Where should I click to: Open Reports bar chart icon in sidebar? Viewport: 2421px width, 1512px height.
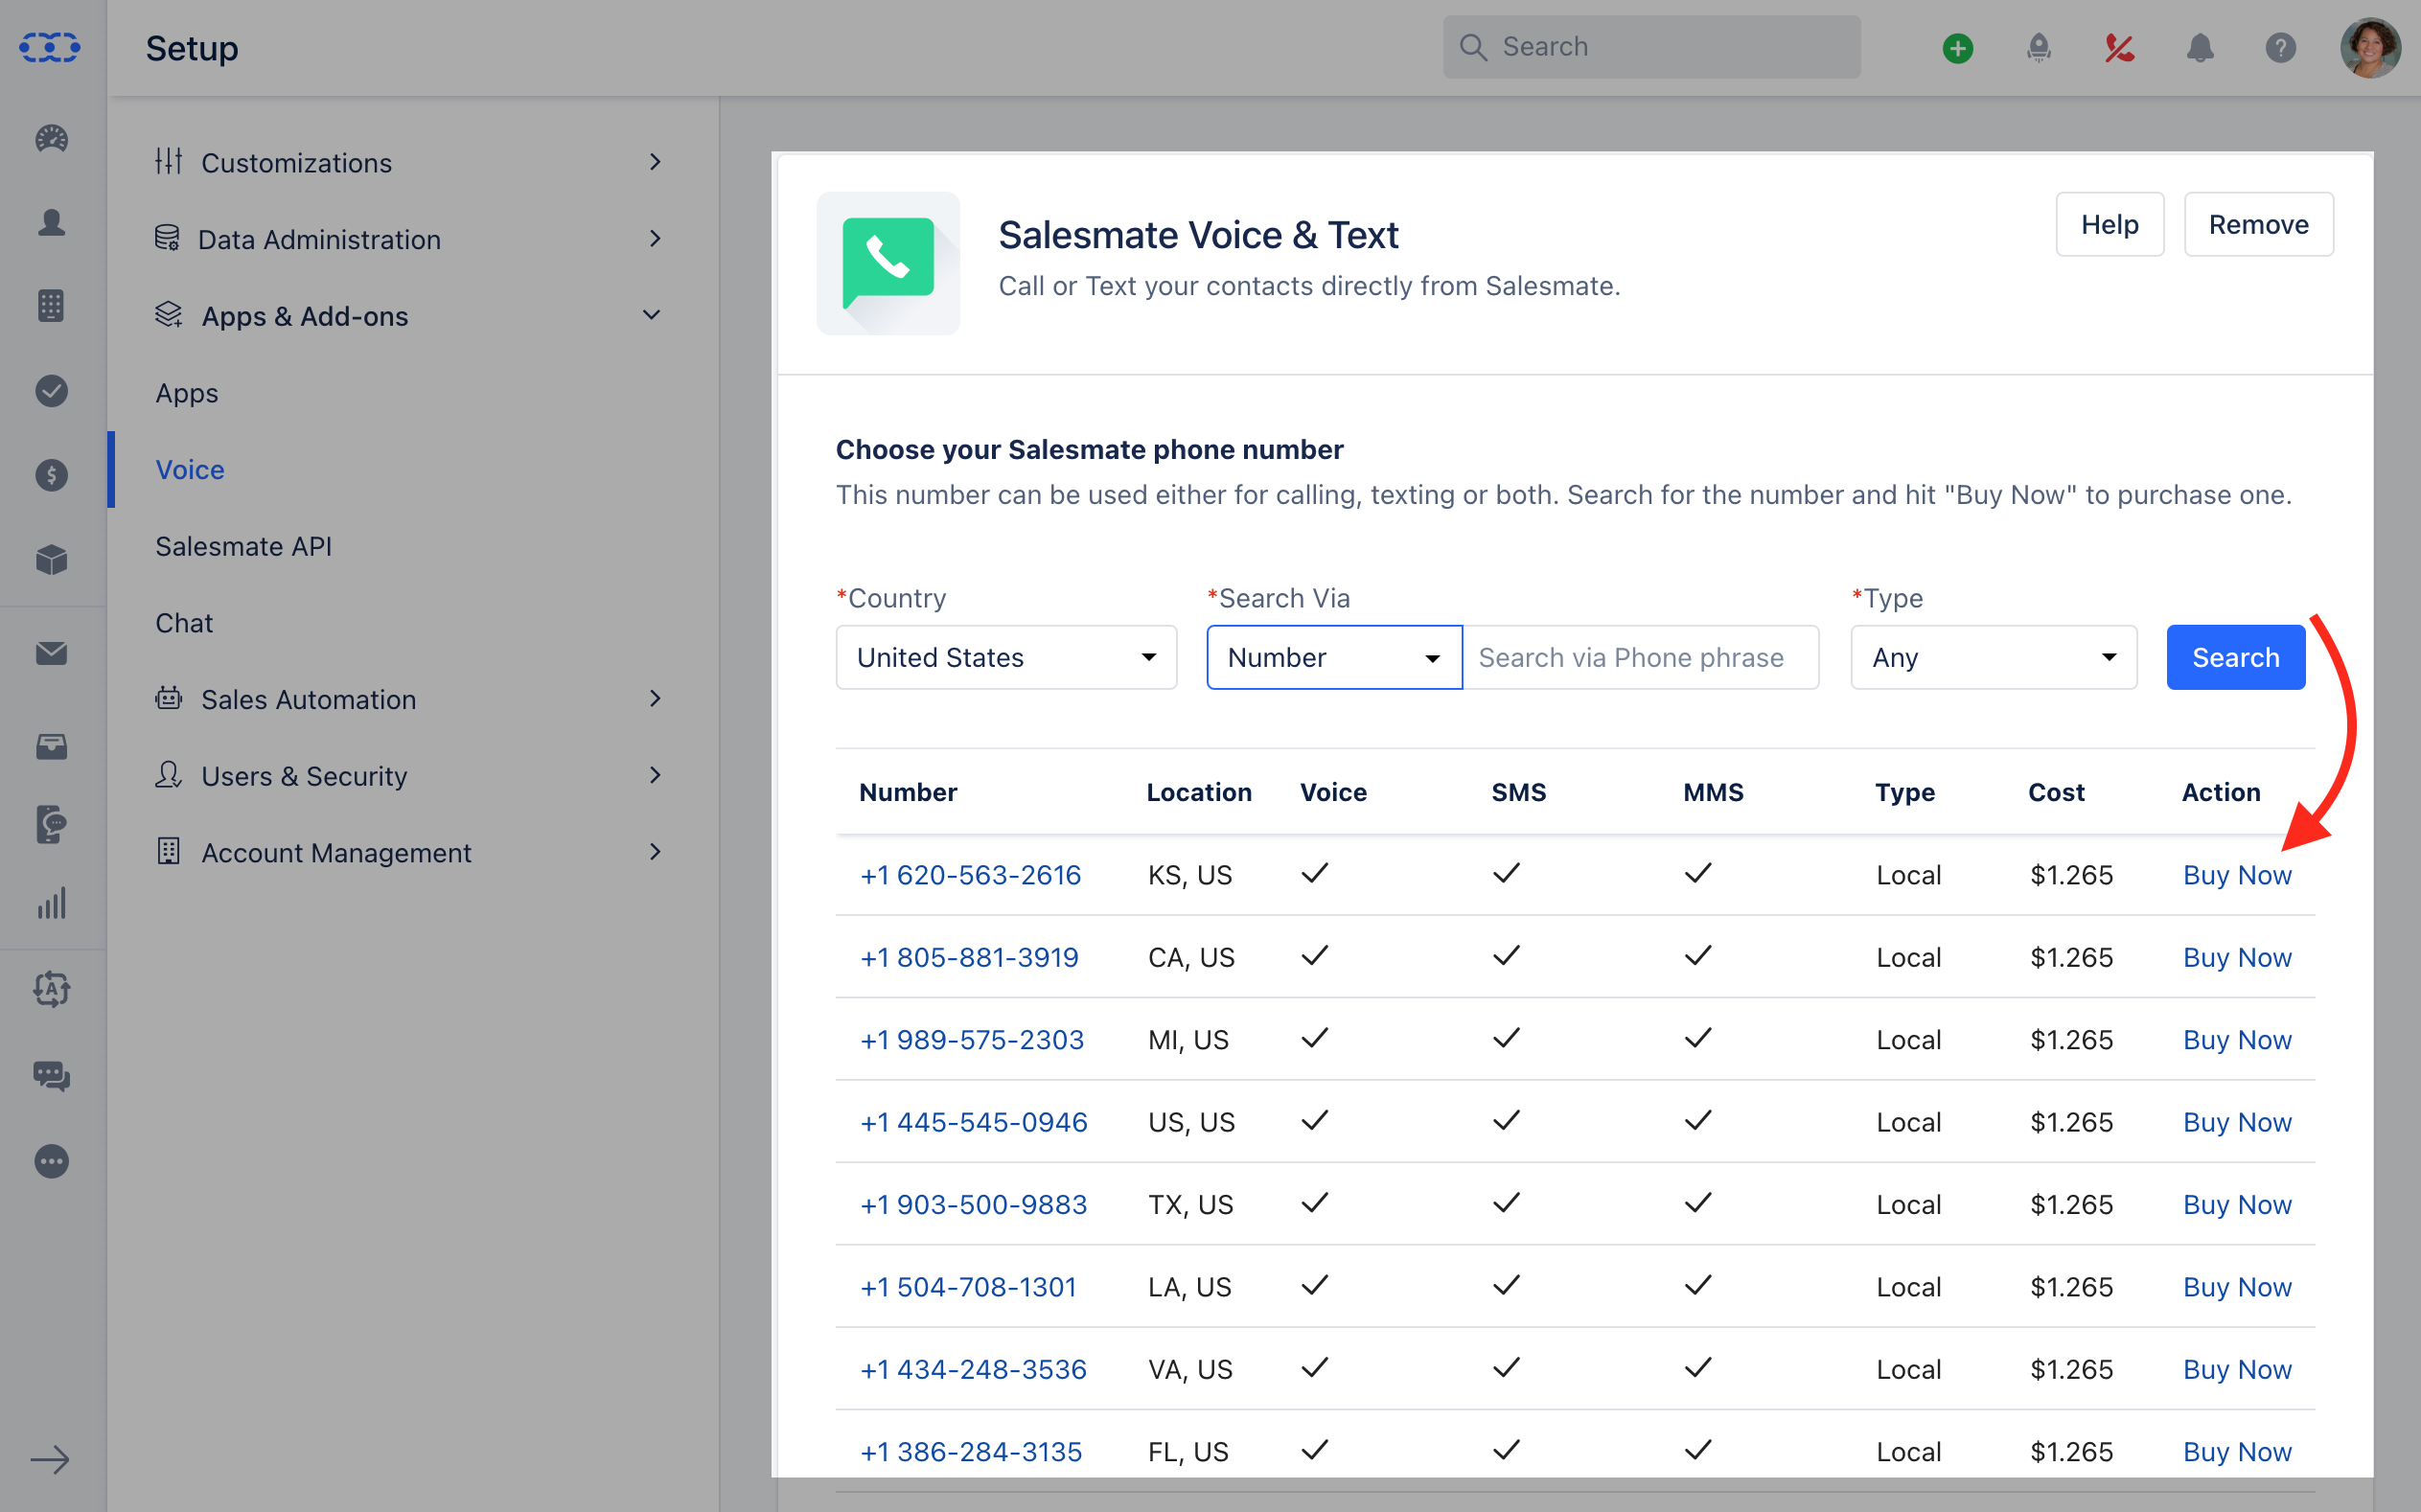point(51,903)
